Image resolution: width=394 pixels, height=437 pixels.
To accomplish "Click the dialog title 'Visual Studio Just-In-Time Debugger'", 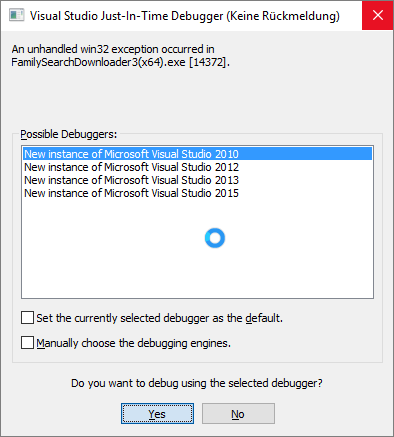I will coord(127,16).
